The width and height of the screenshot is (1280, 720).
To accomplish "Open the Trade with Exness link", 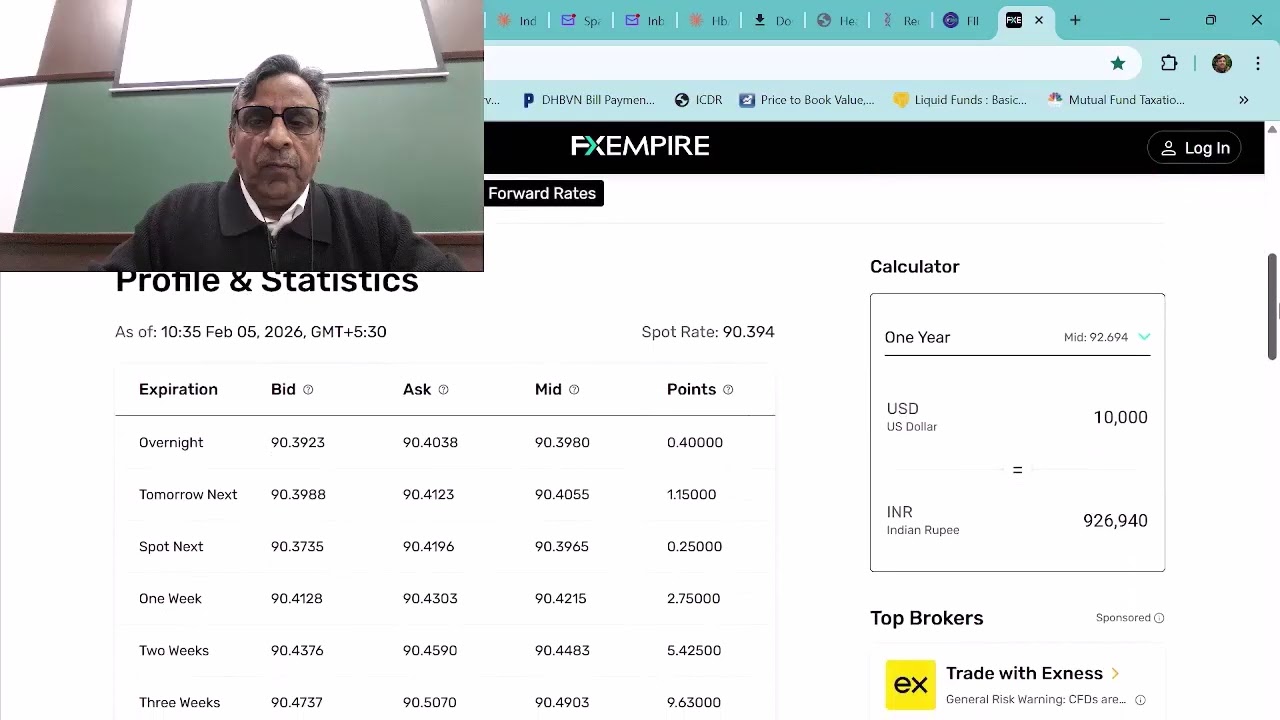I will [x=1033, y=673].
